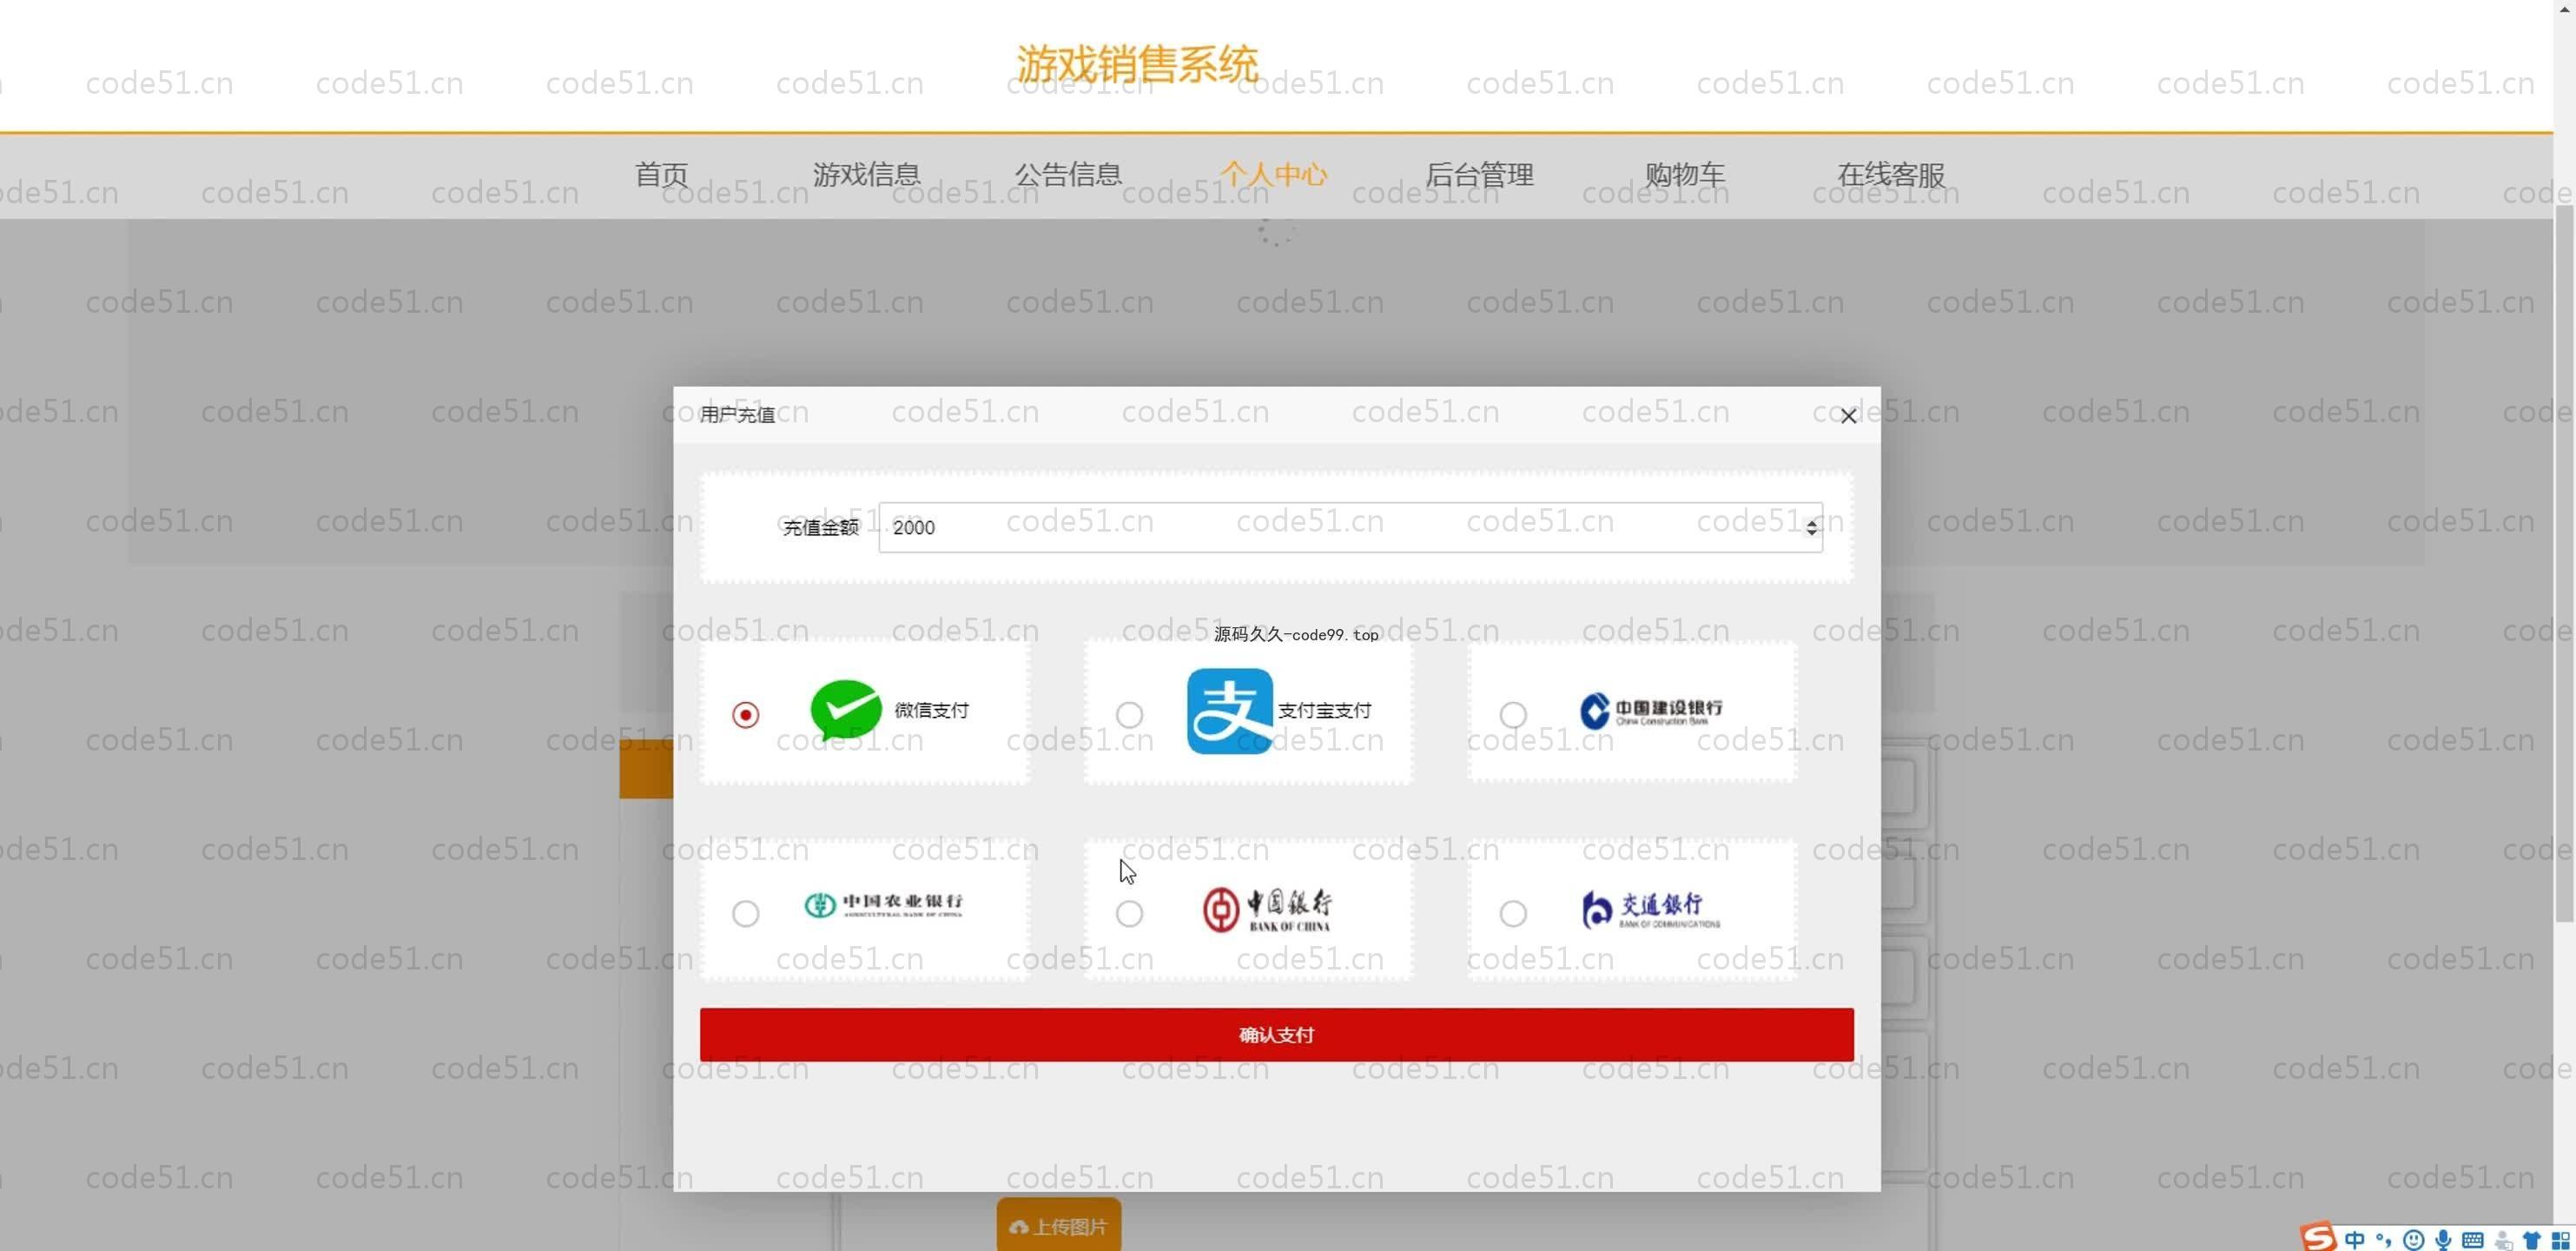Select the 交通银行 radio button
2576x1251 pixels.
tap(1513, 913)
